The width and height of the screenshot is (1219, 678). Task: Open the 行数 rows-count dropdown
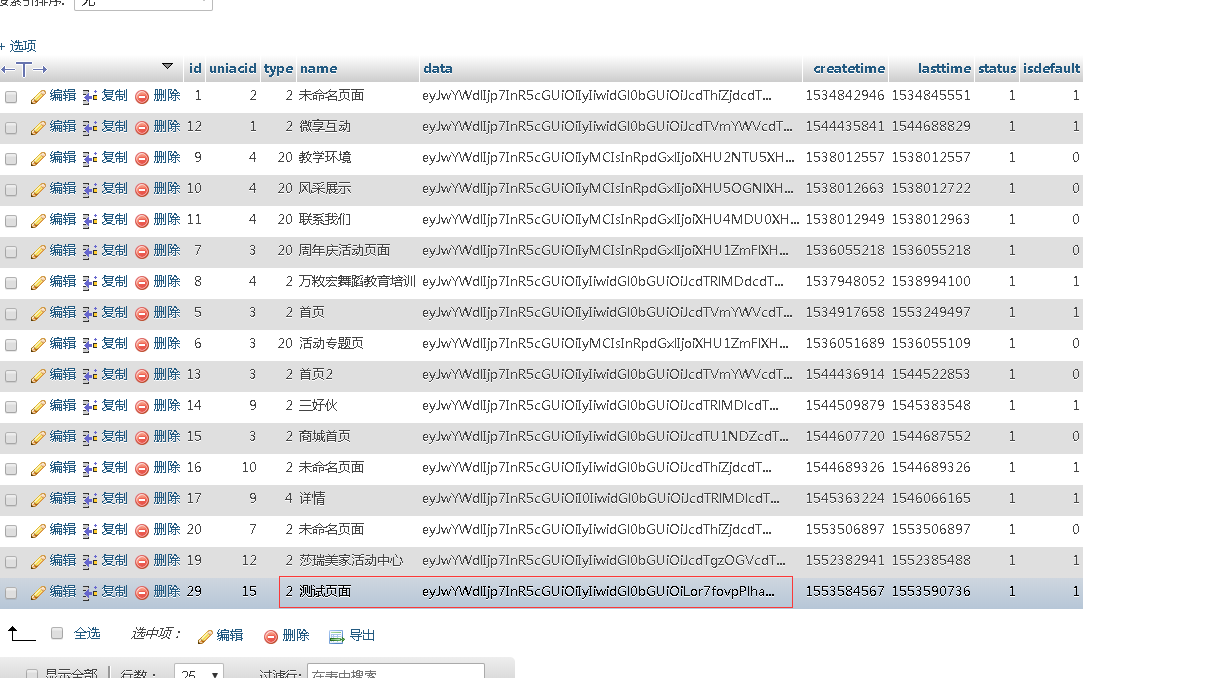coord(198,673)
